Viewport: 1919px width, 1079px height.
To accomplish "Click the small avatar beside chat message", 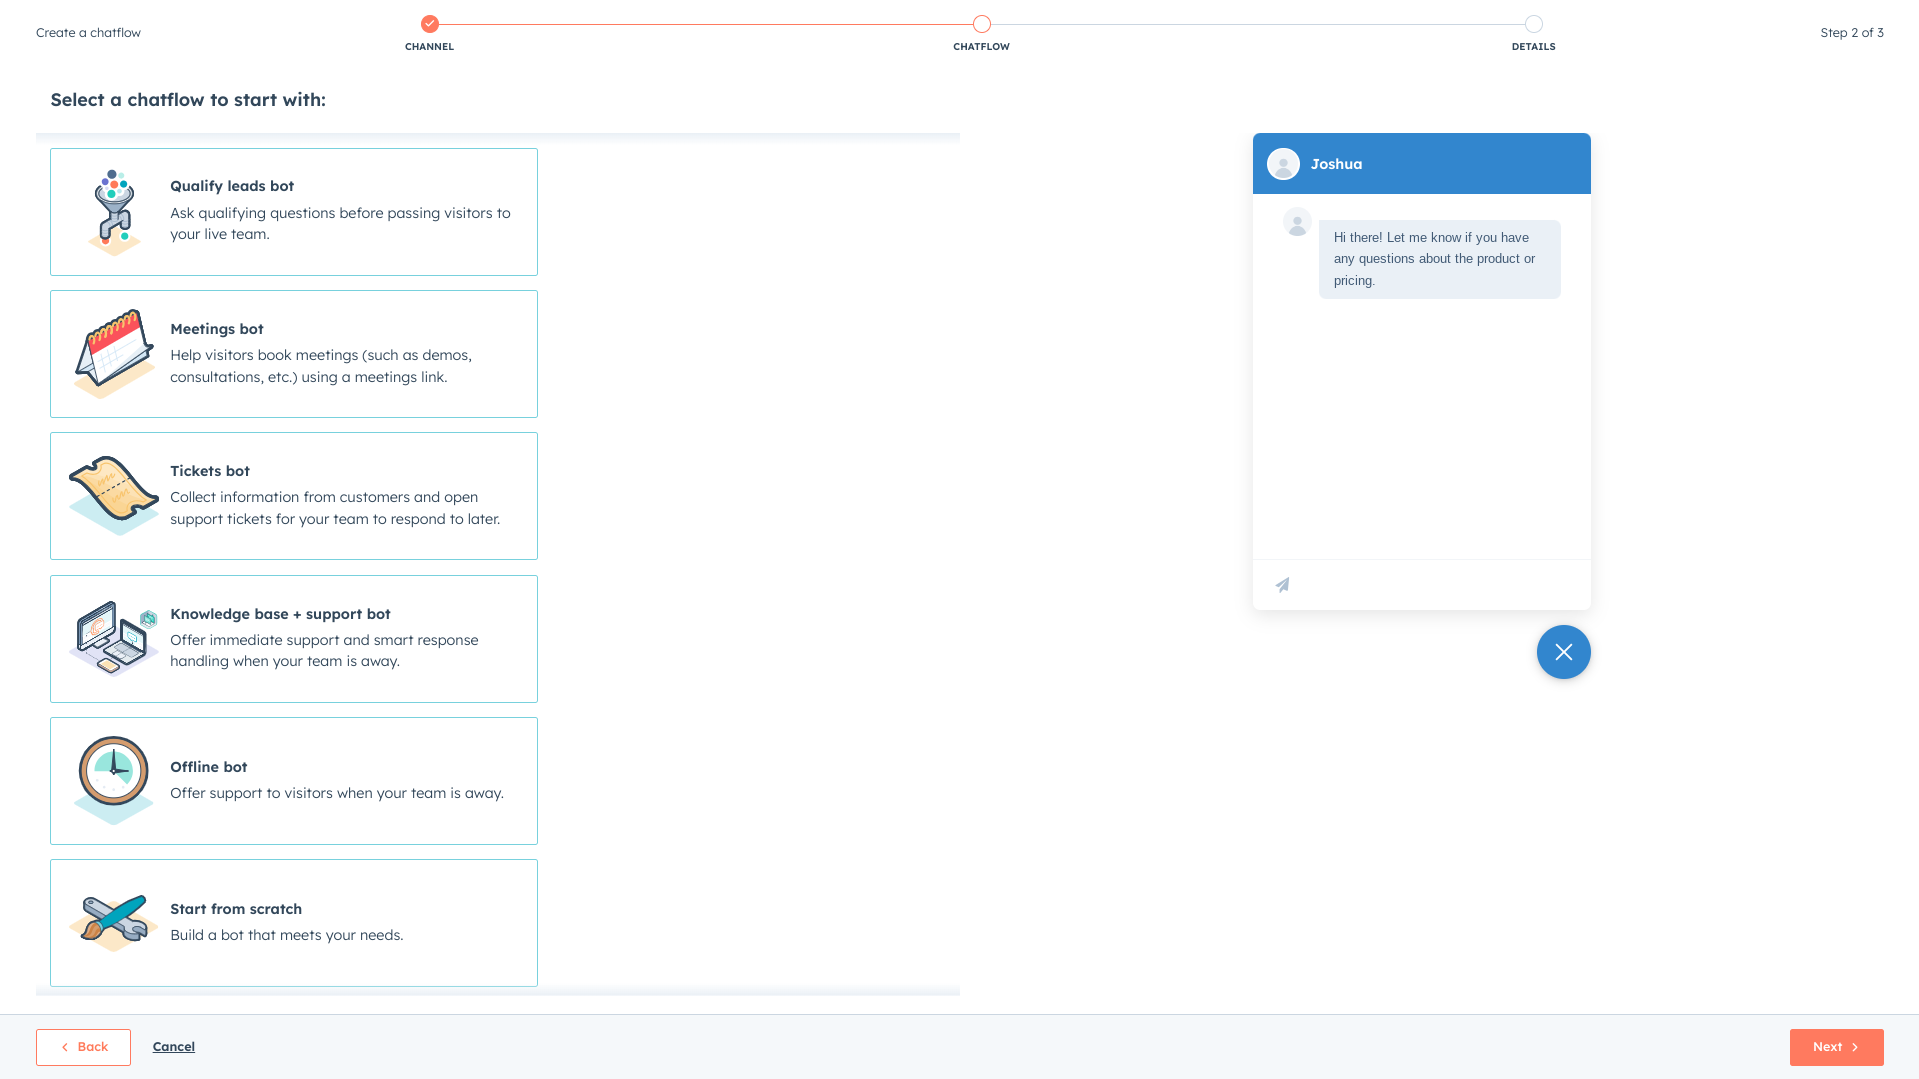I will tap(1297, 222).
